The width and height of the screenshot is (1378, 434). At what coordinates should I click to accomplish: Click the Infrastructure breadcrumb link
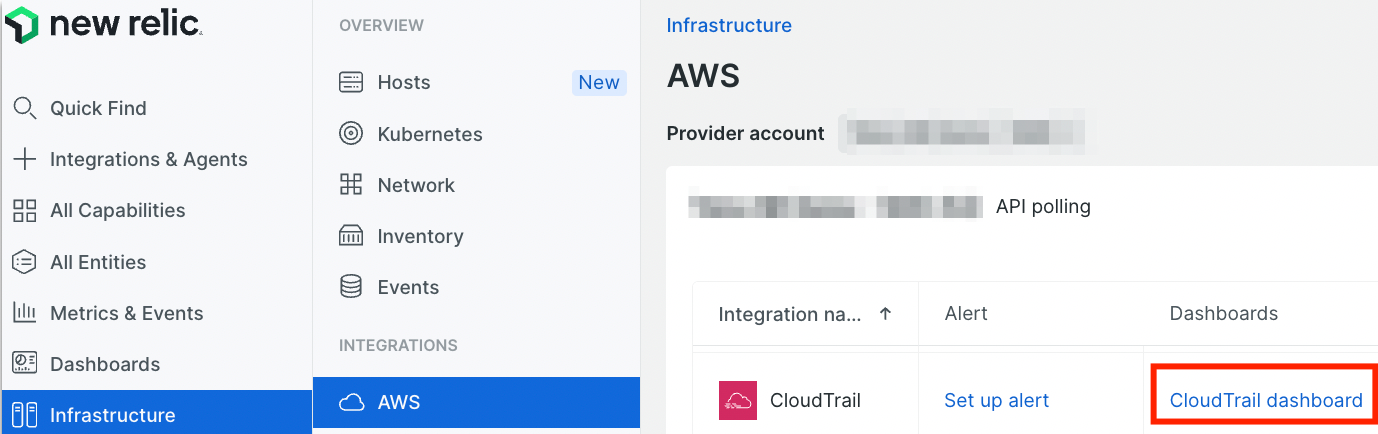click(729, 25)
